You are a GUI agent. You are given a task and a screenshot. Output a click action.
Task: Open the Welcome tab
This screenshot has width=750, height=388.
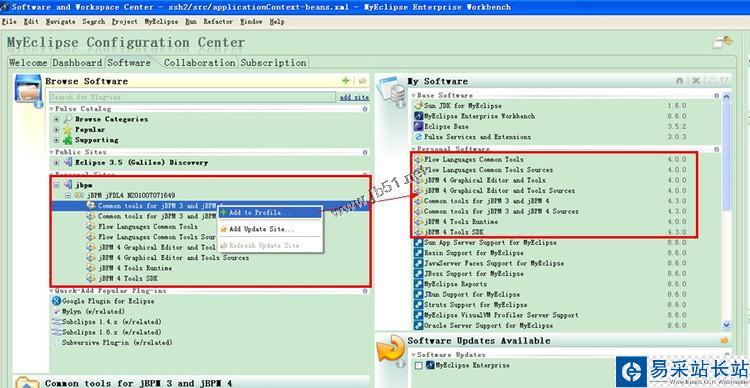point(28,63)
